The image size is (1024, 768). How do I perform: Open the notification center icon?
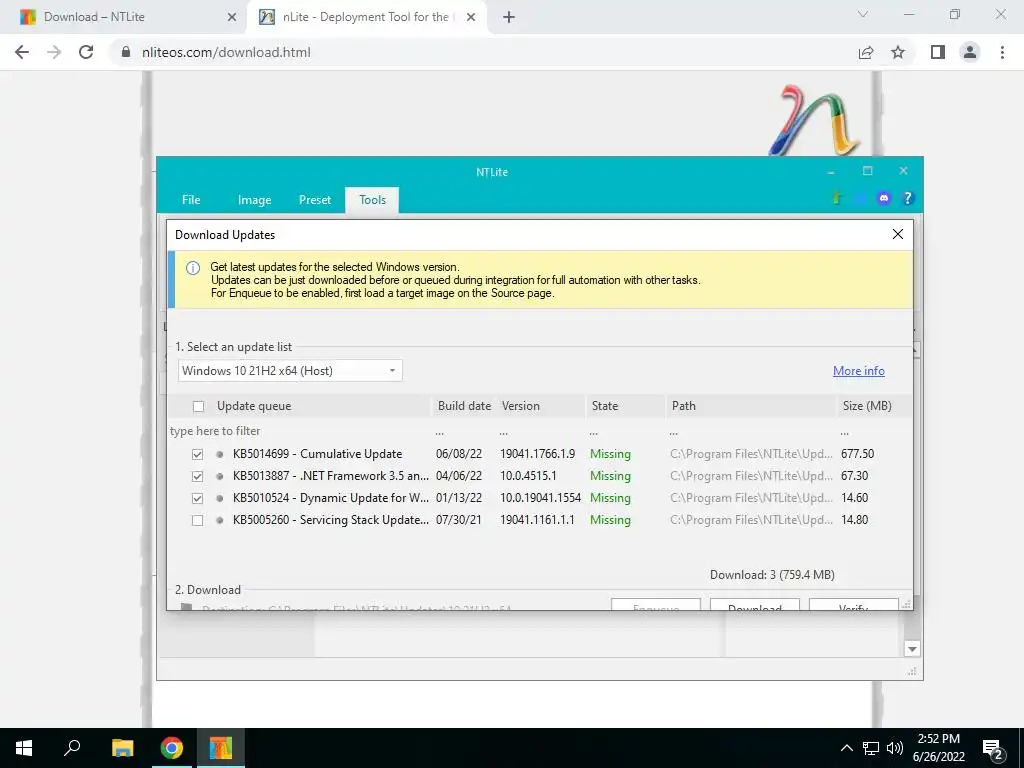pyautogui.click(x=993, y=750)
